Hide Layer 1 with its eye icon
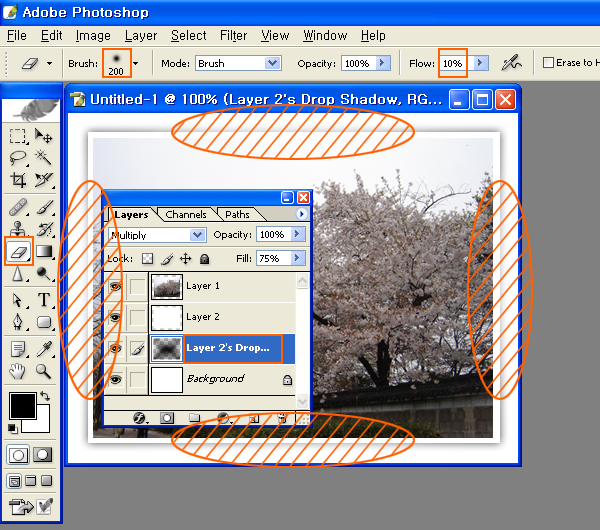600x530 pixels. 115,286
